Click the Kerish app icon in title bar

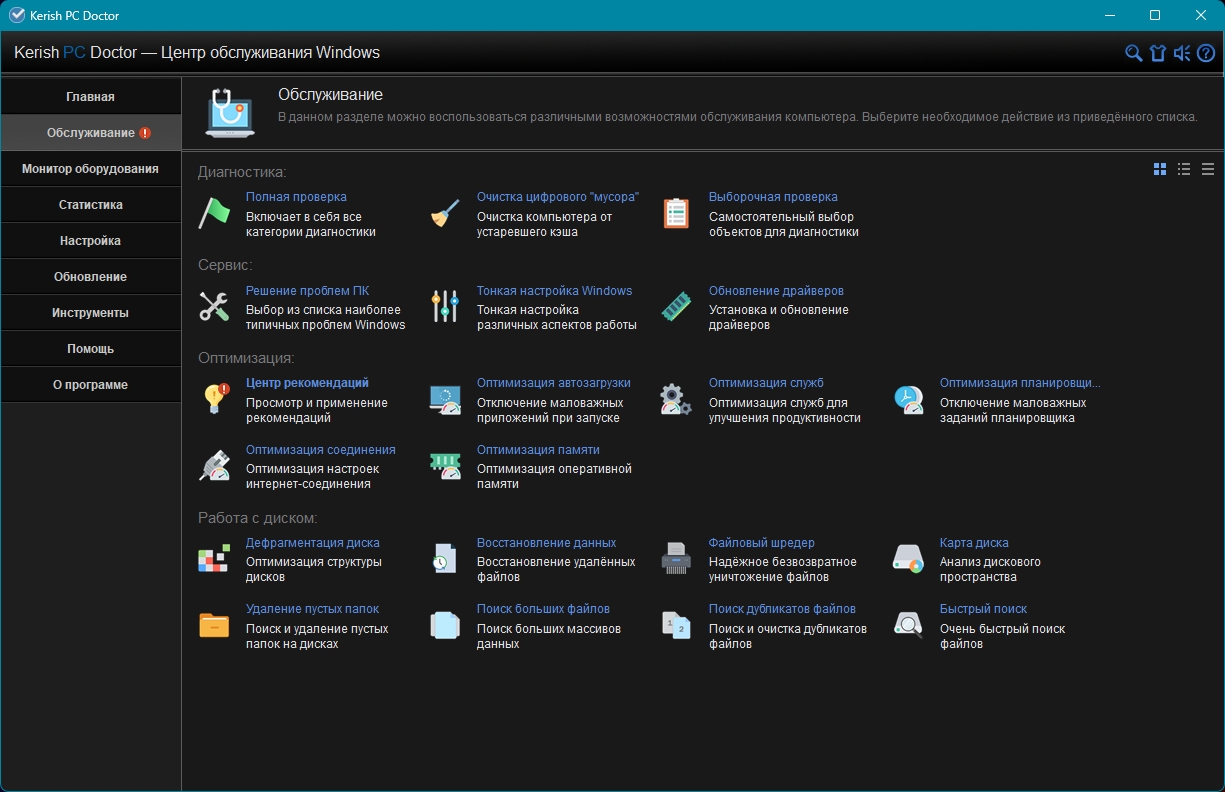(16, 15)
